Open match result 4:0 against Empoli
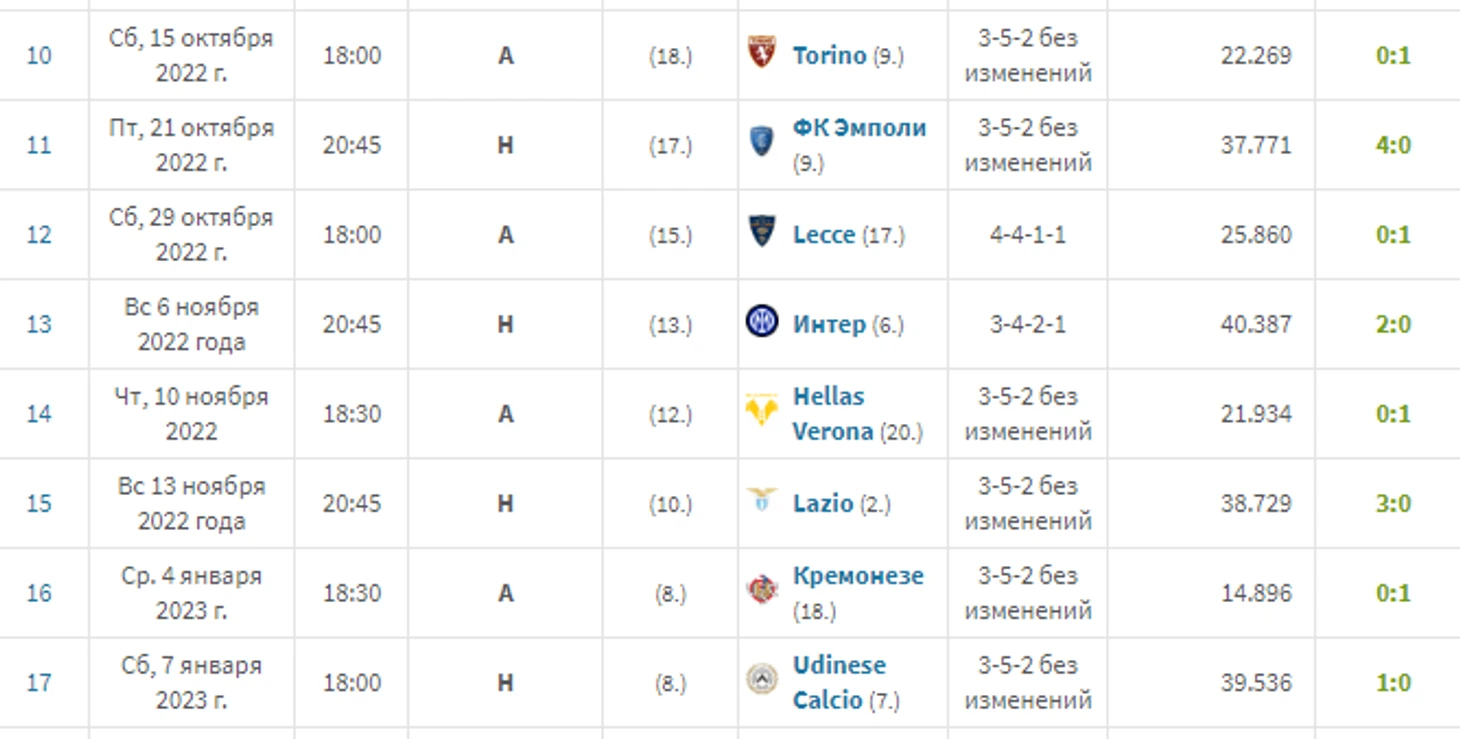This screenshot has width=1460, height=739. pos(1393,145)
